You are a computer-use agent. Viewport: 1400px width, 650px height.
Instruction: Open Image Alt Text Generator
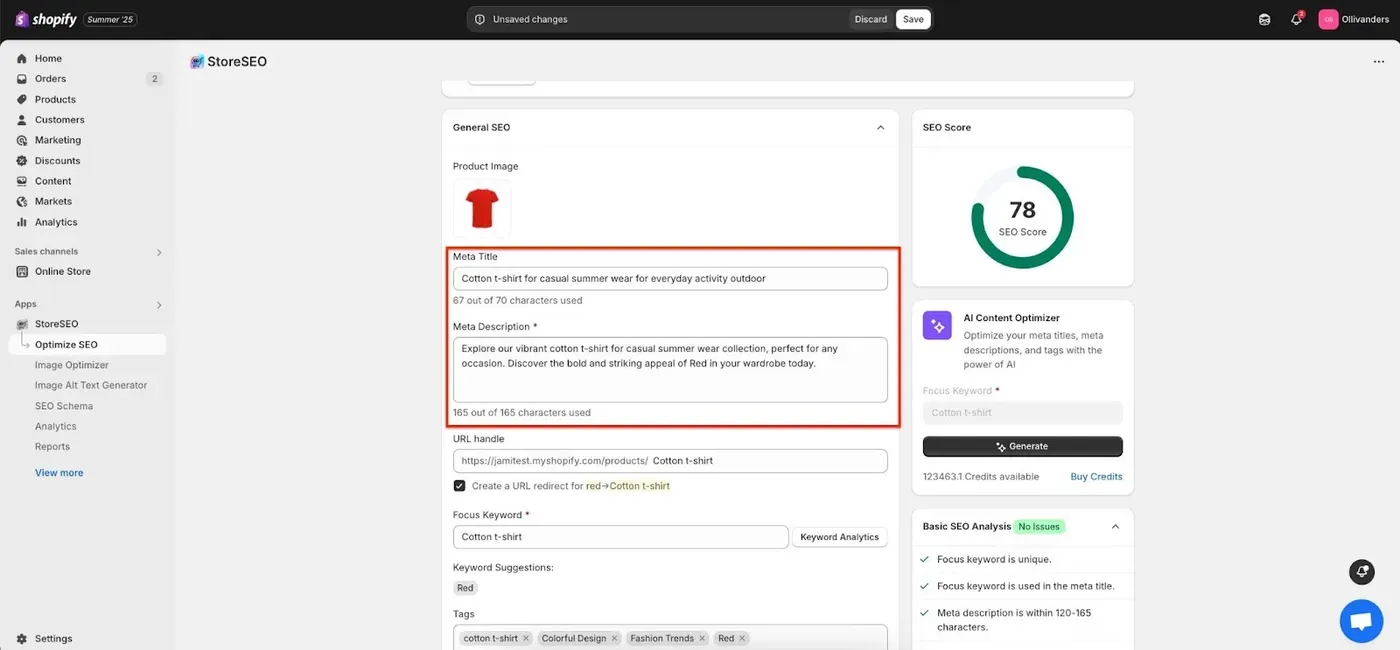click(x=91, y=385)
